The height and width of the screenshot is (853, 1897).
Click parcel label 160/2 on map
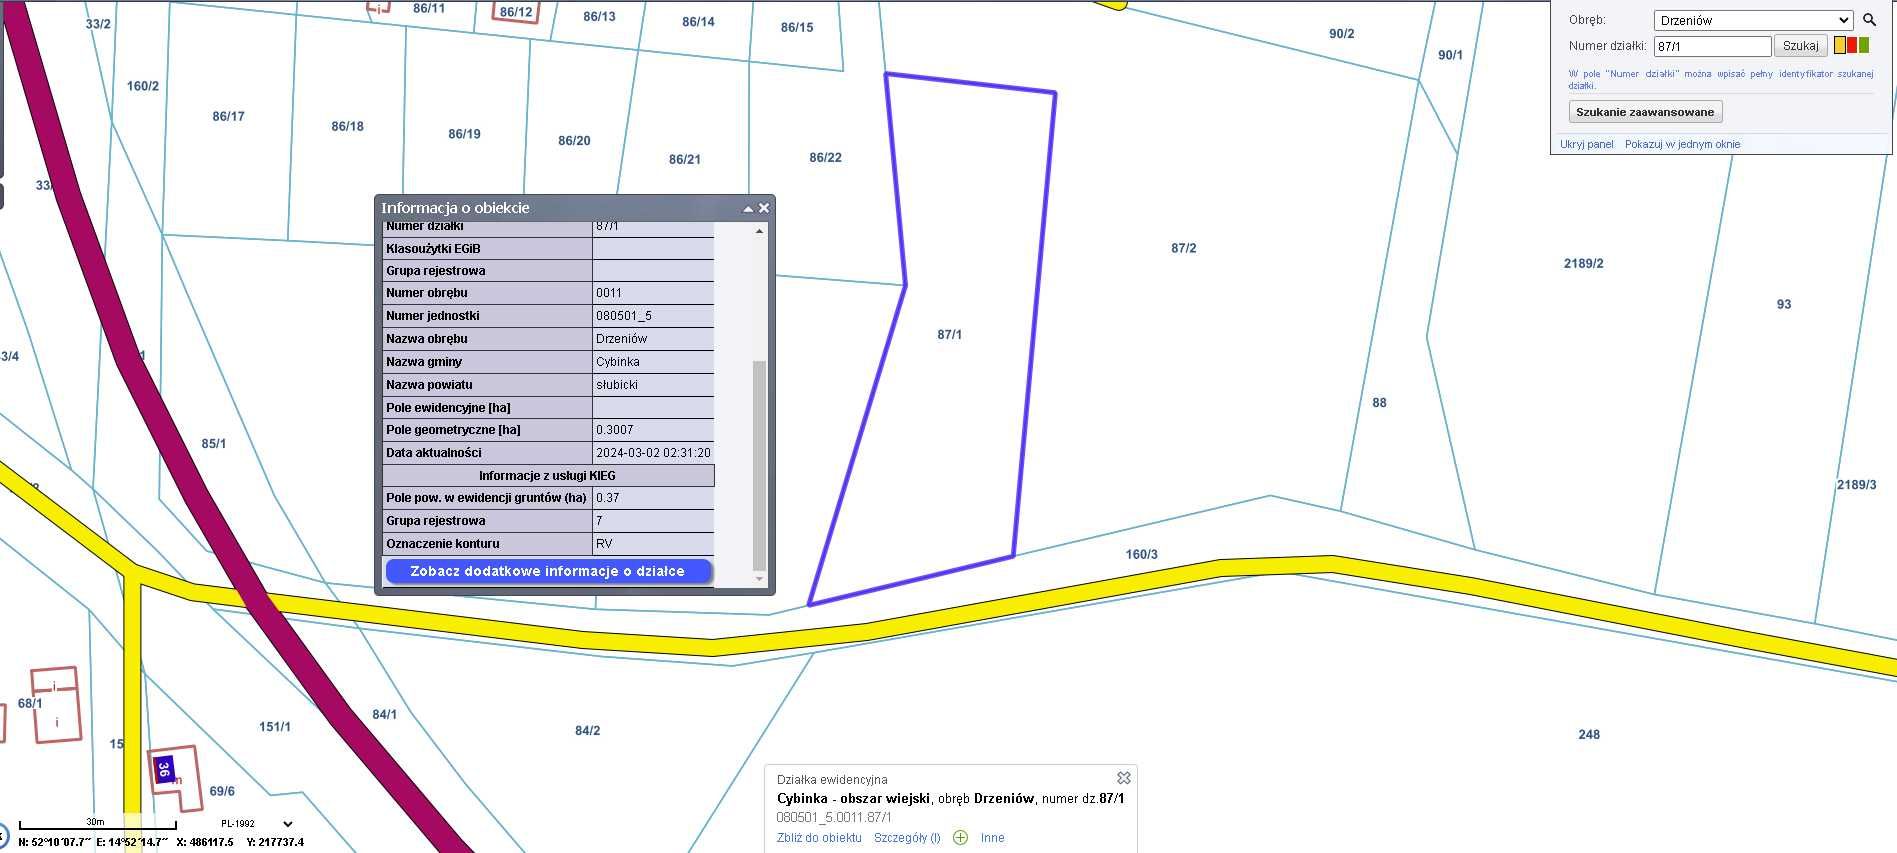[x=143, y=87]
